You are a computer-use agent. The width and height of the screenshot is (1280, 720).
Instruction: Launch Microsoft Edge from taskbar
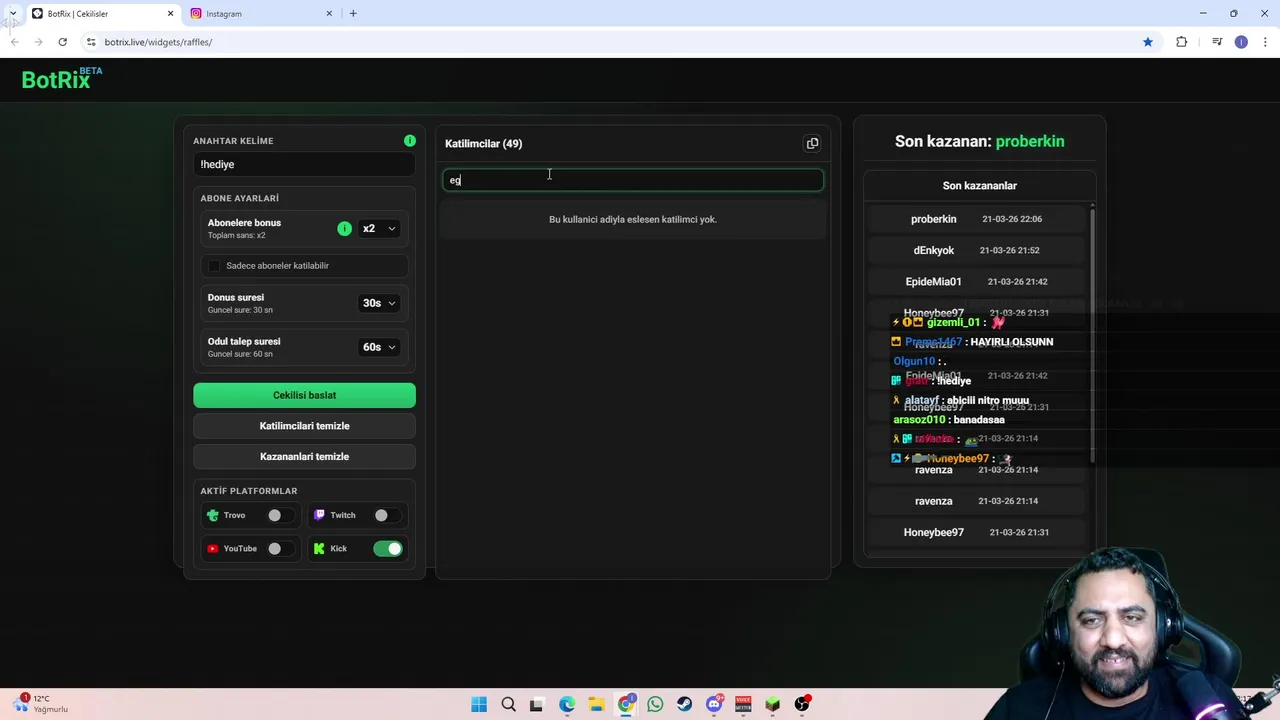click(x=567, y=705)
